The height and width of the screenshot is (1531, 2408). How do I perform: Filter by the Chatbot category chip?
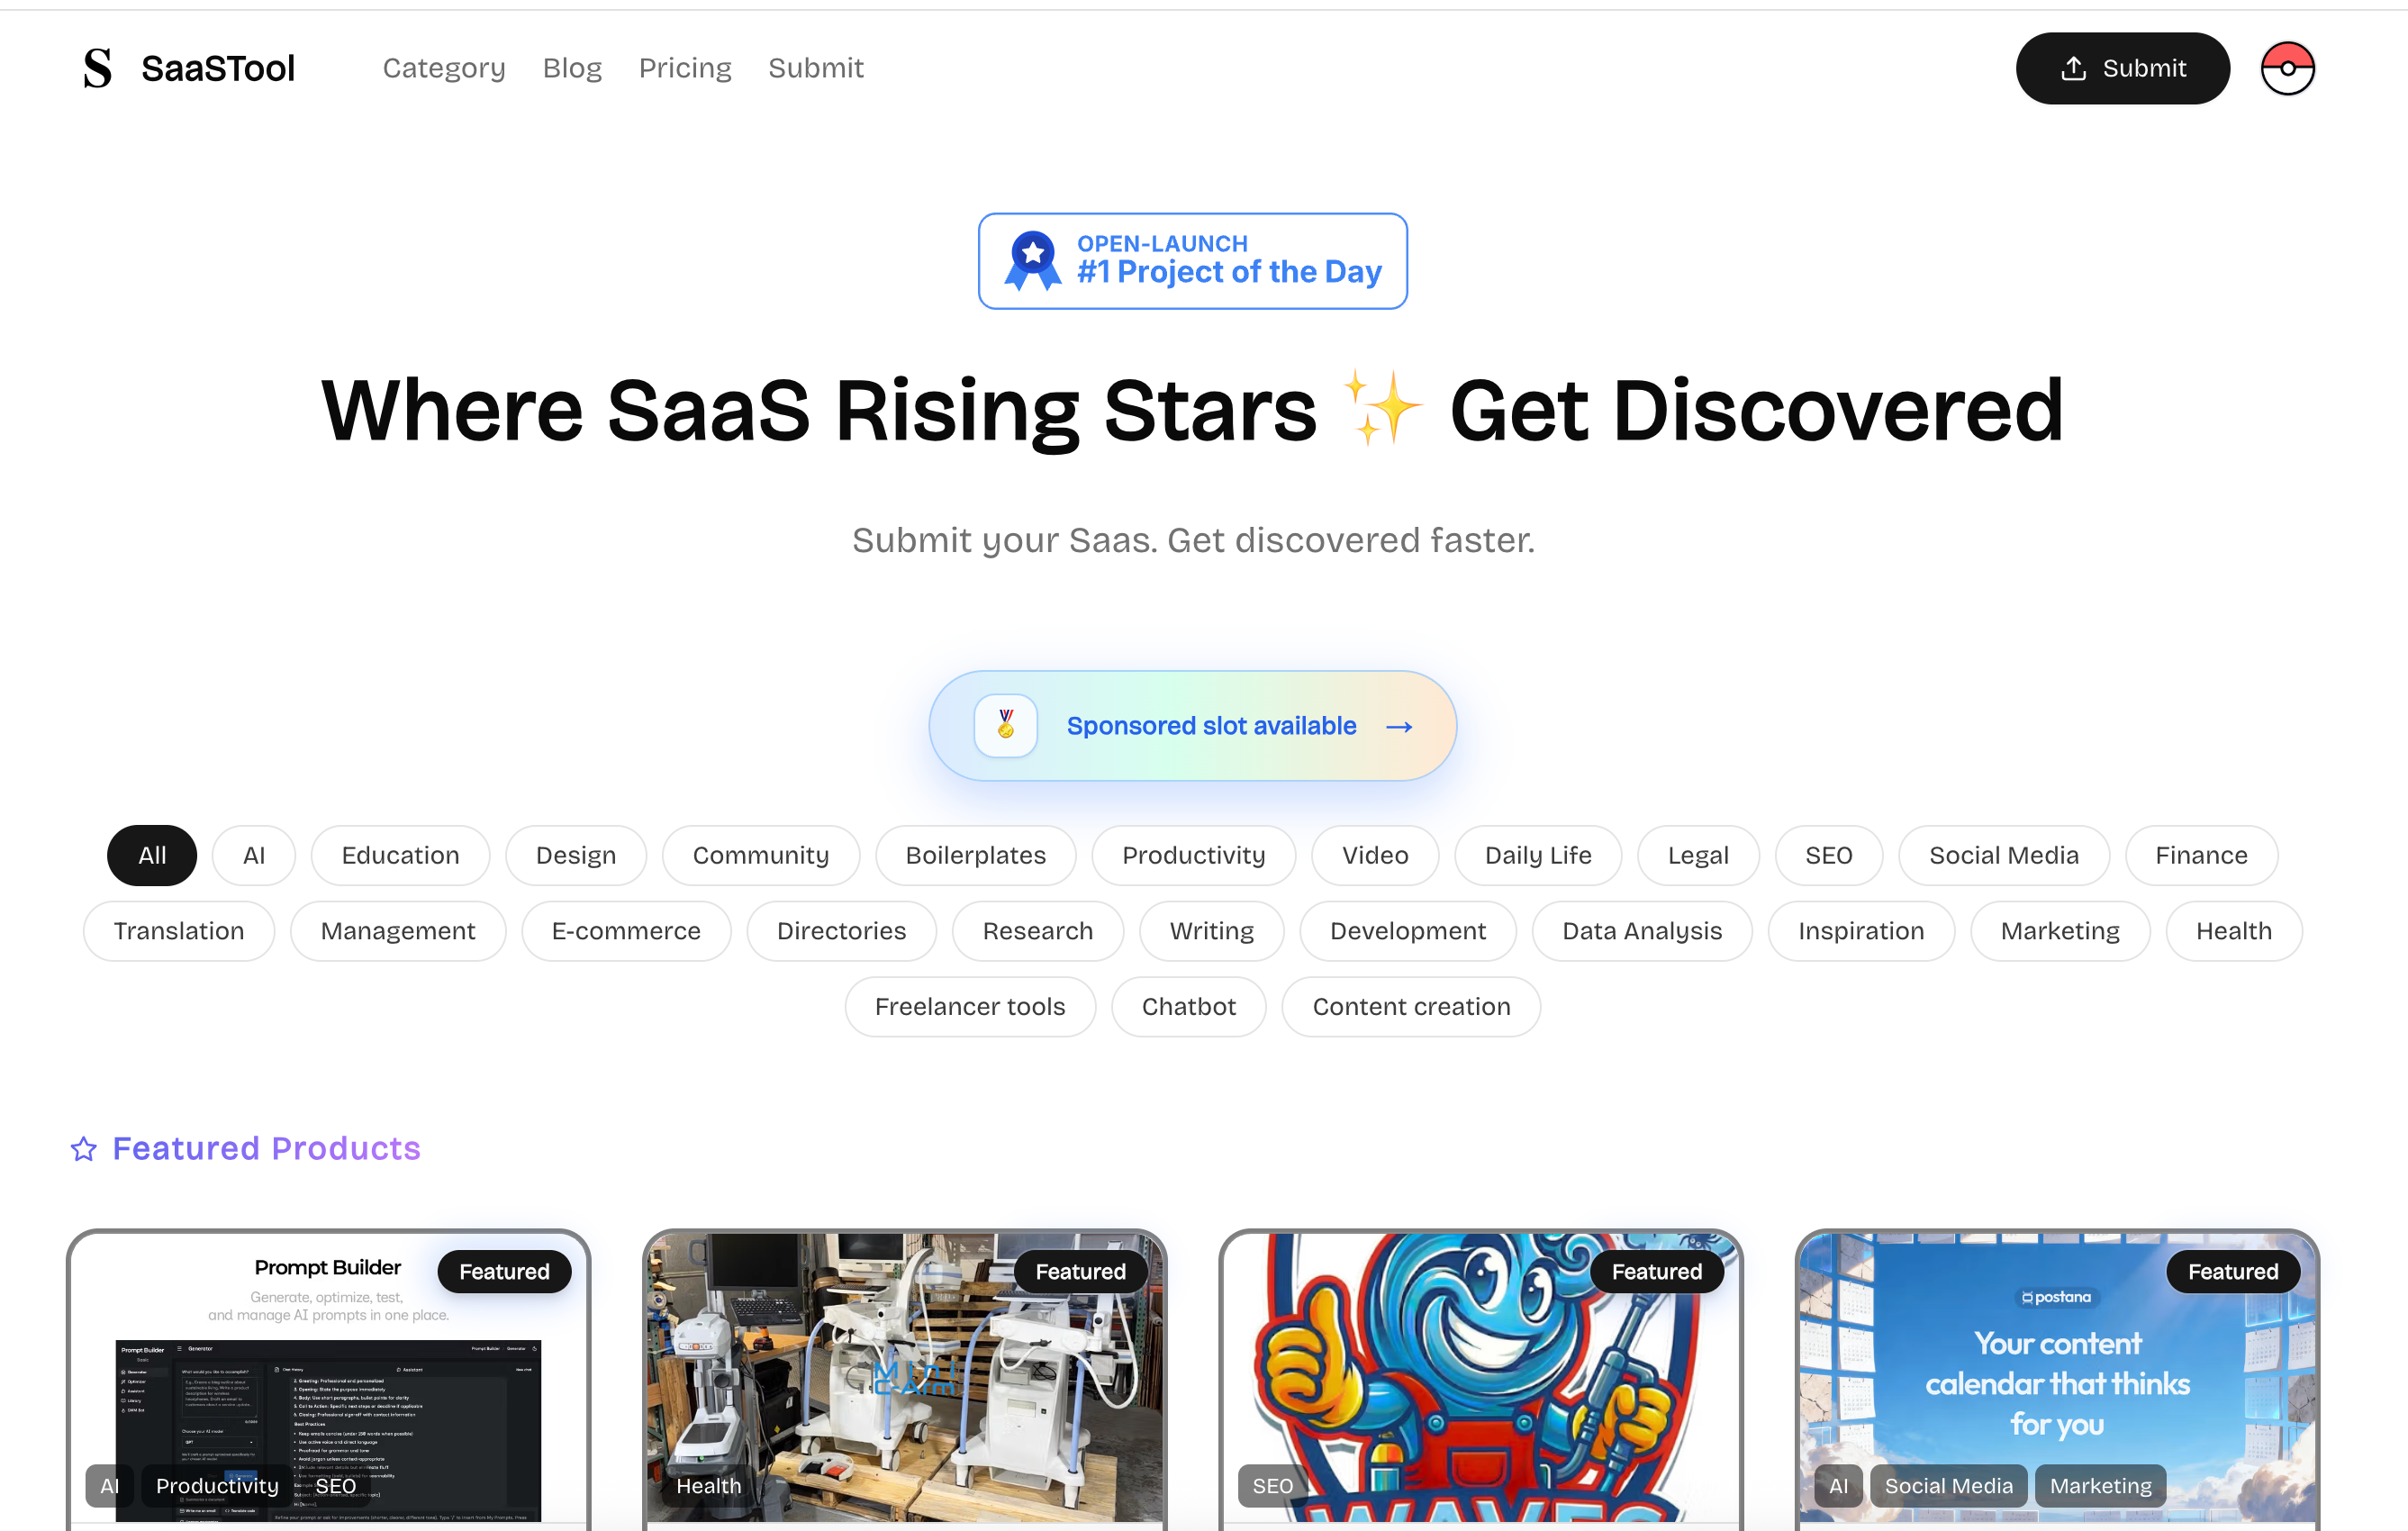point(1188,1006)
